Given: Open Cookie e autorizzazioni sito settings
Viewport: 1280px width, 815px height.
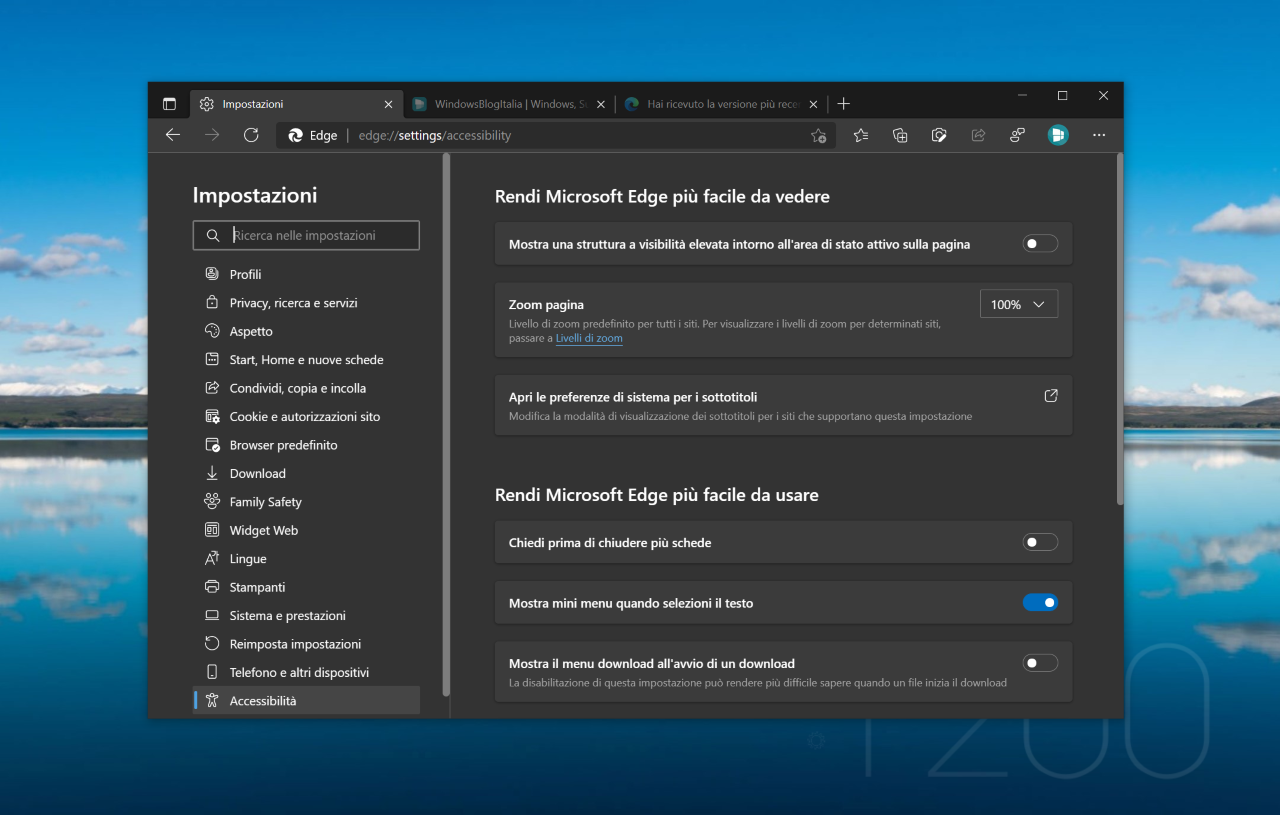Looking at the screenshot, I should point(305,417).
